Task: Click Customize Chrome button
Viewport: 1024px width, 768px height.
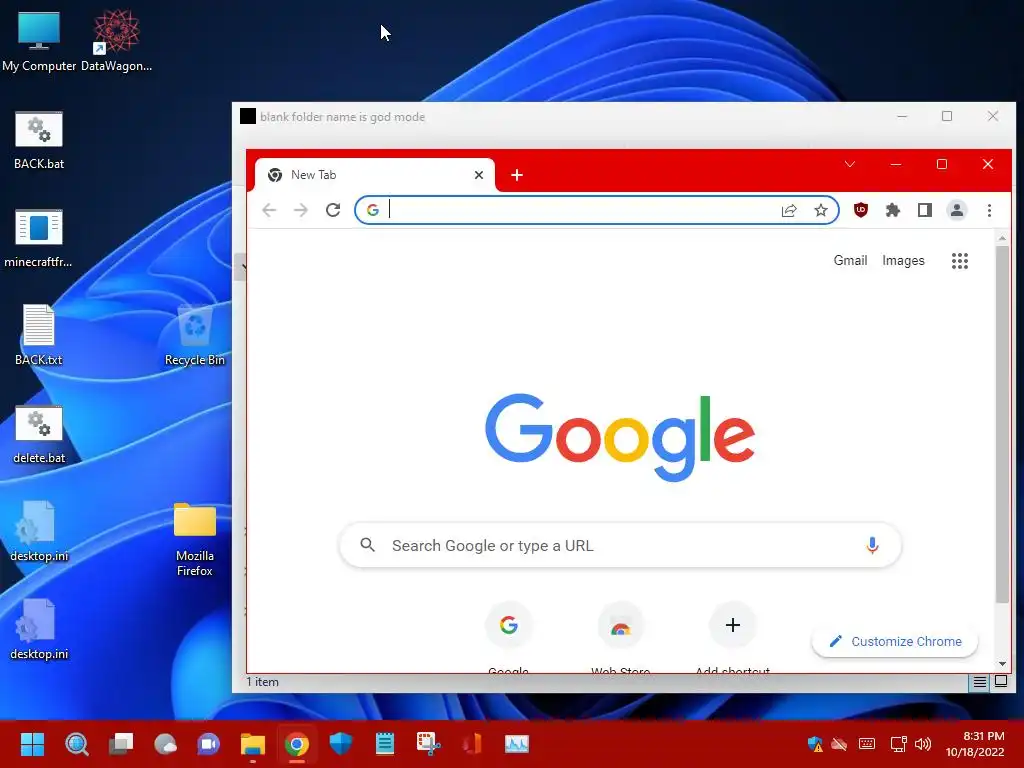Action: [x=895, y=641]
